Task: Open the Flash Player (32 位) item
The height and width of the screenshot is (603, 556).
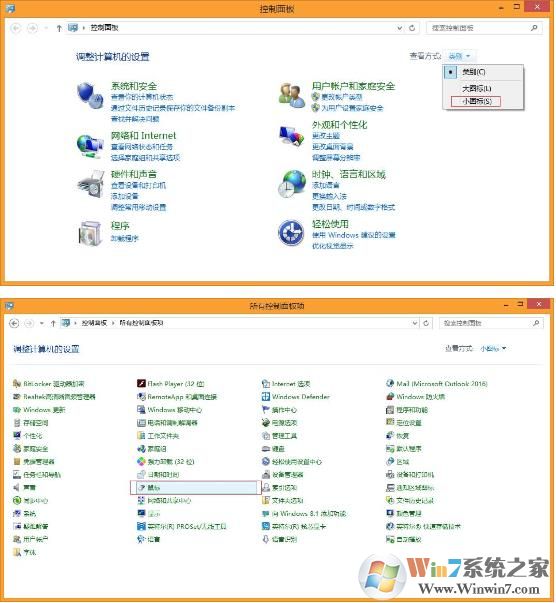Action: 171,384
